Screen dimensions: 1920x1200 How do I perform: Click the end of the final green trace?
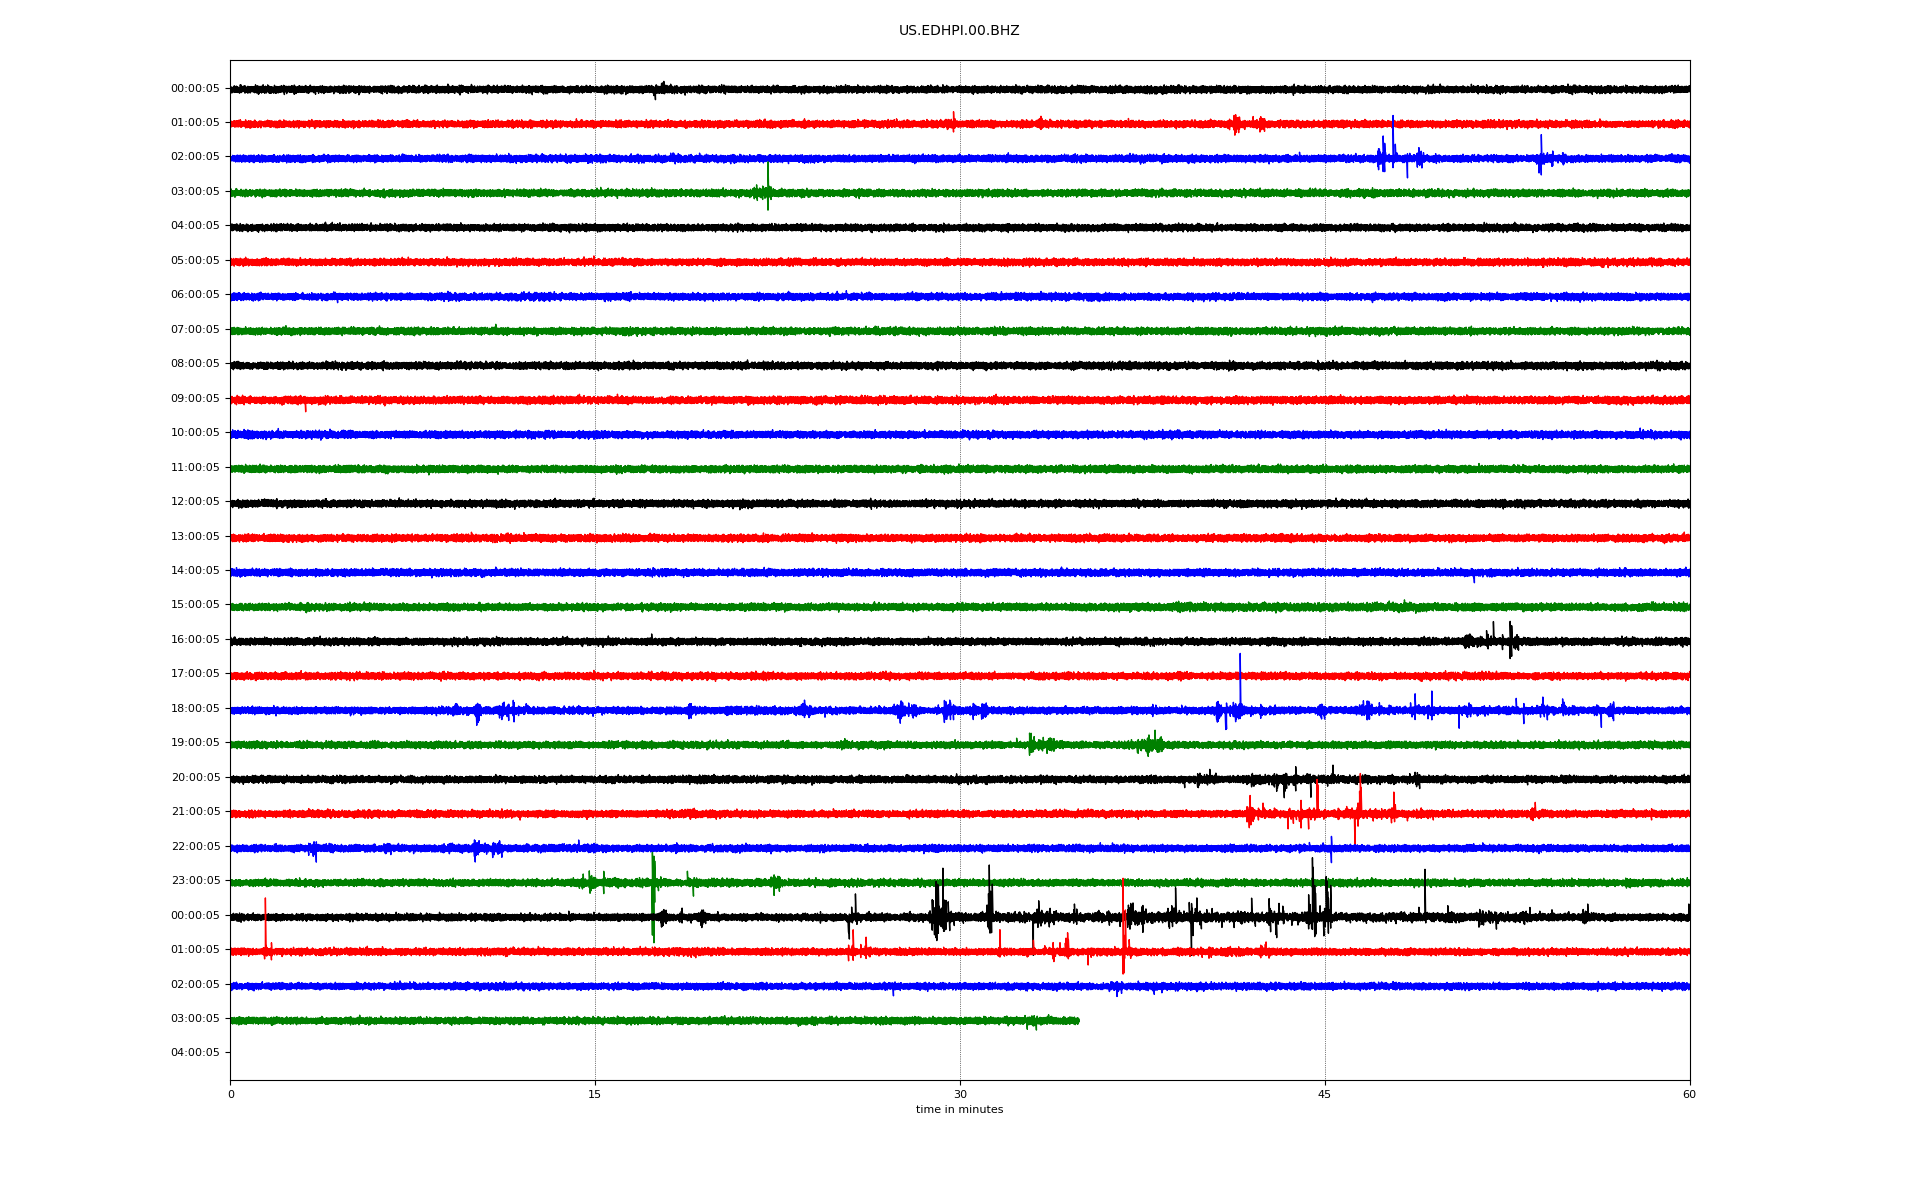[1077, 1021]
